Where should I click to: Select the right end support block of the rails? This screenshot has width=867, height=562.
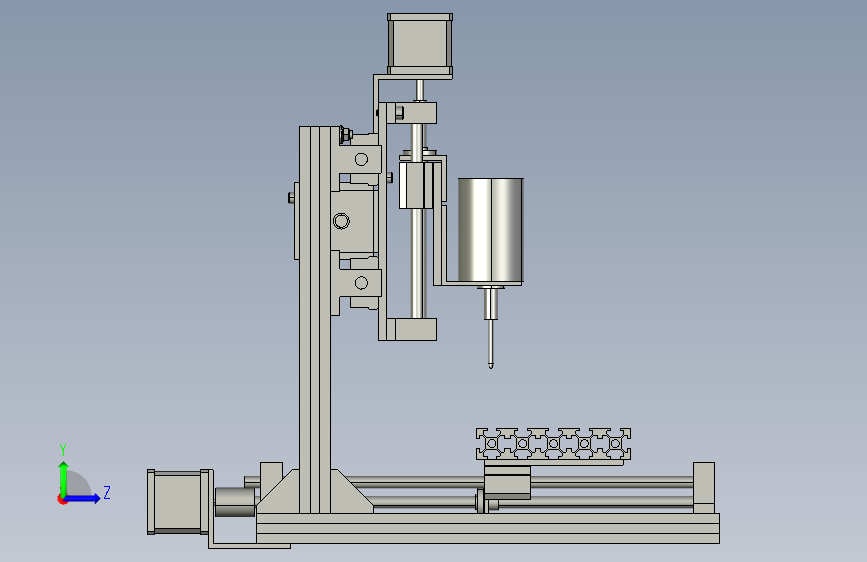click(x=703, y=487)
